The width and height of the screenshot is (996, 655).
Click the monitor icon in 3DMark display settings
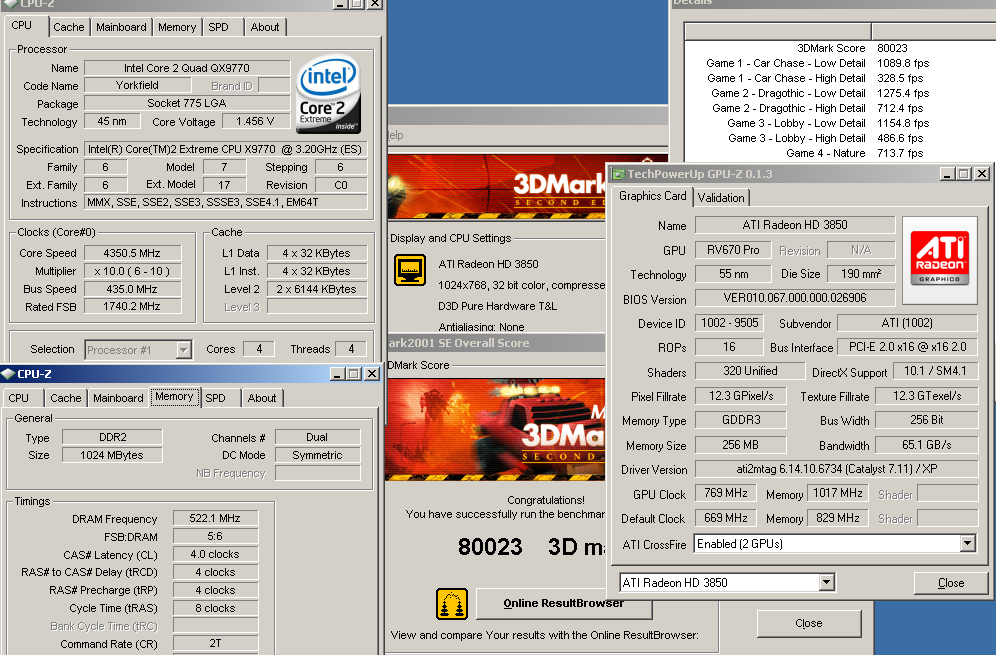[x=410, y=269]
